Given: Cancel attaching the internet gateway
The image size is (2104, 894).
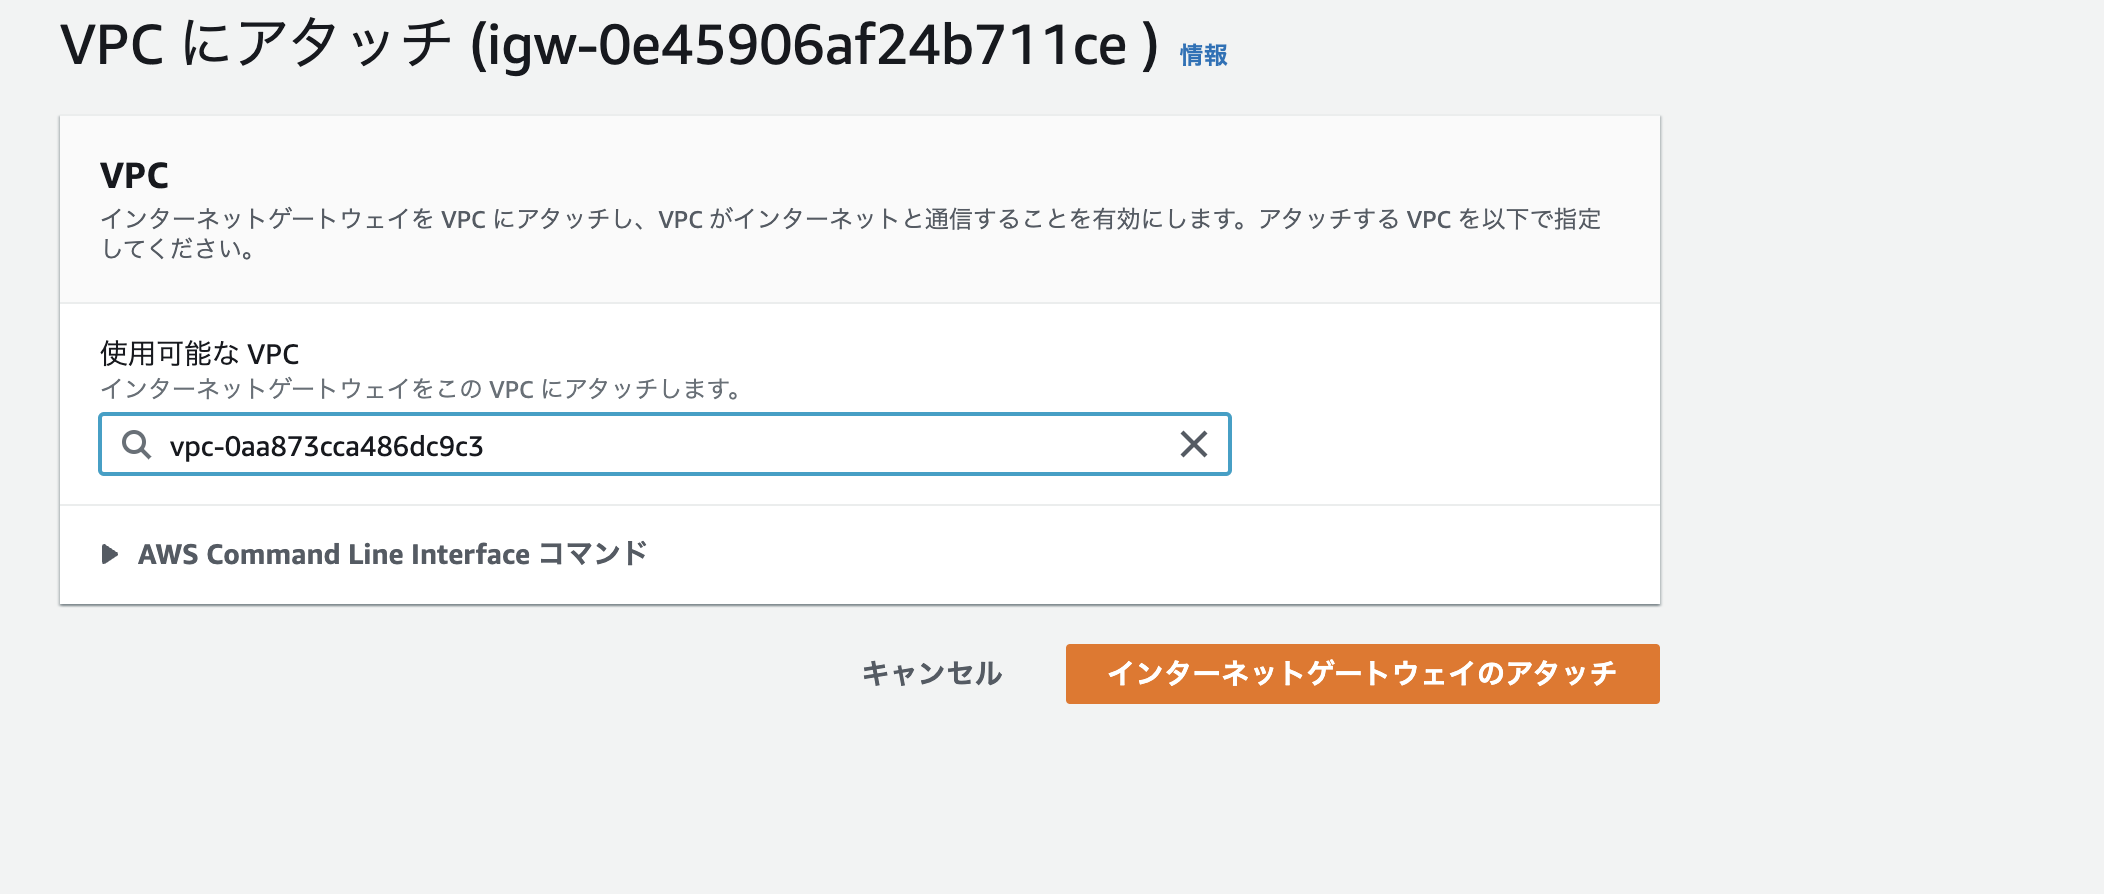Looking at the screenshot, I should click(x=930, y=674).
